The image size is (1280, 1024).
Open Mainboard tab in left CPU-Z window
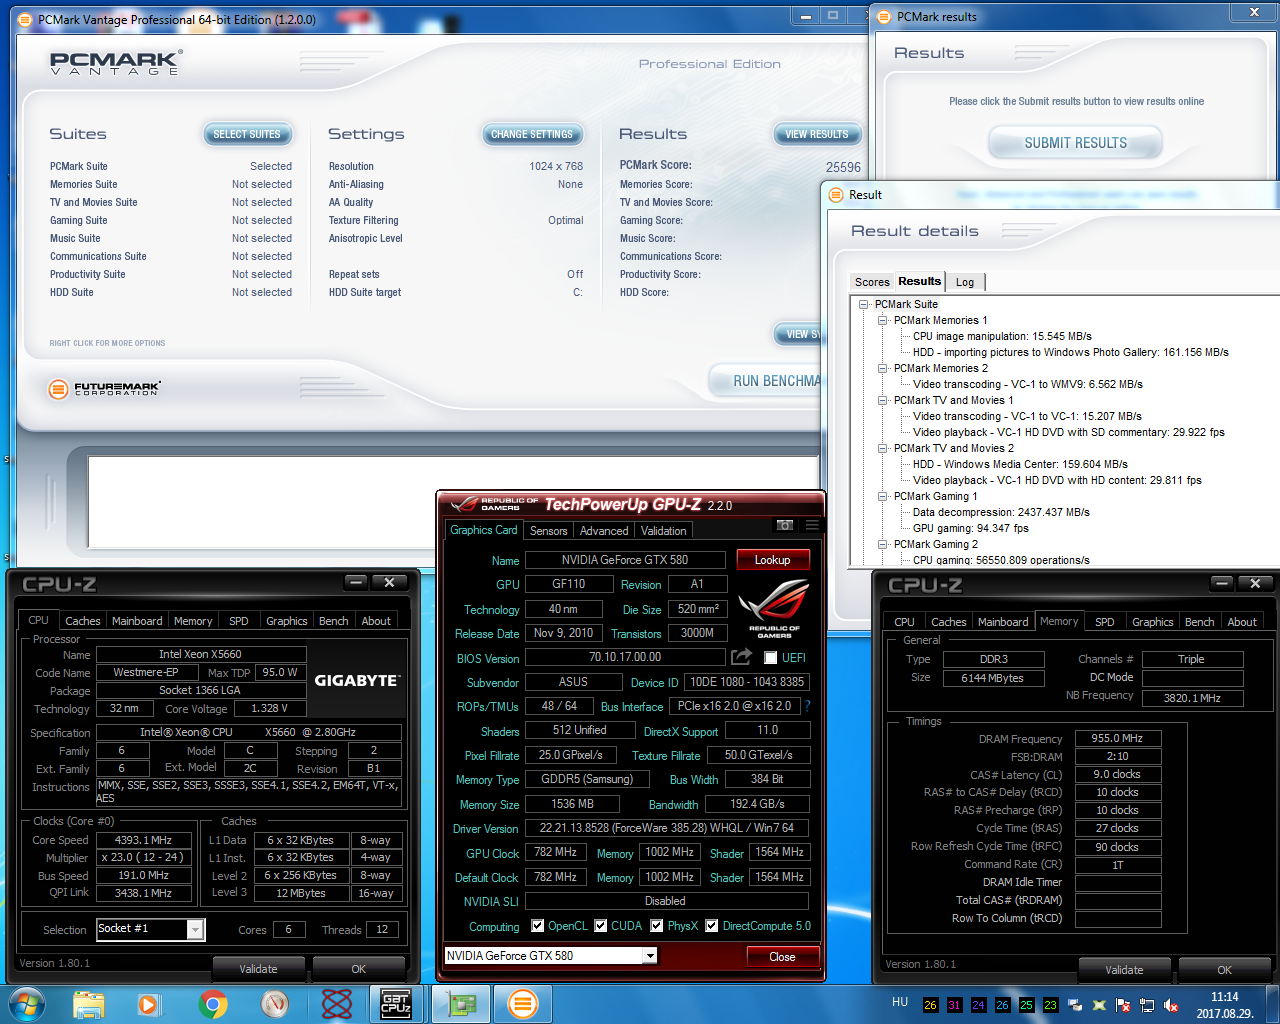(x=137, y=621)
